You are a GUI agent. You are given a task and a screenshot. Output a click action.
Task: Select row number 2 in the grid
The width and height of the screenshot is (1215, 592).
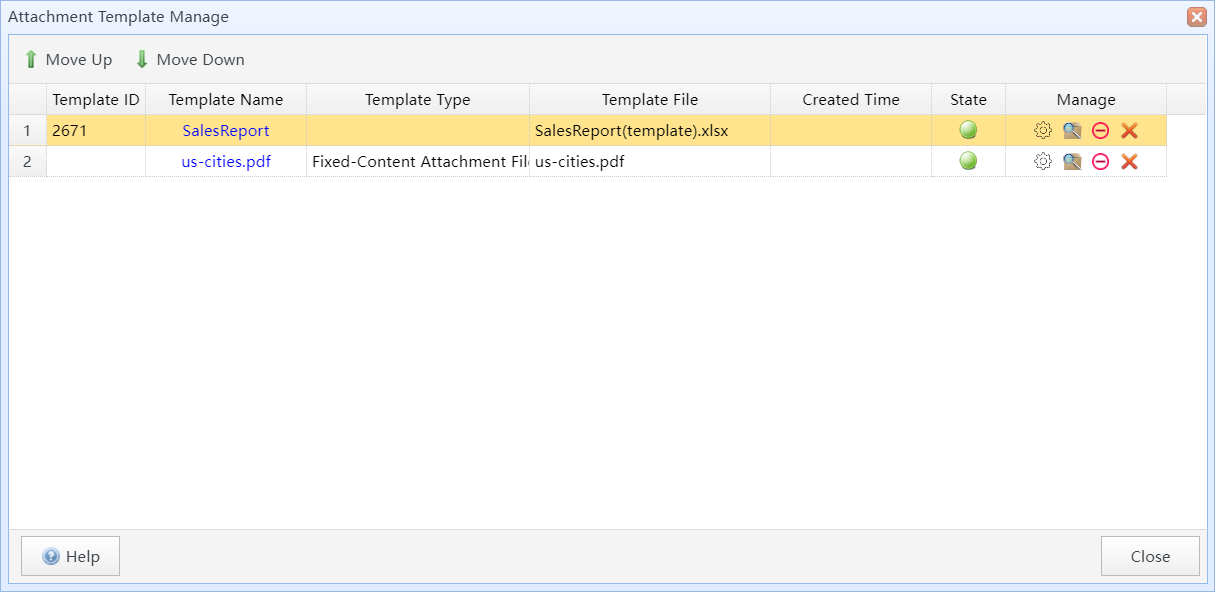tap(28, 161)
